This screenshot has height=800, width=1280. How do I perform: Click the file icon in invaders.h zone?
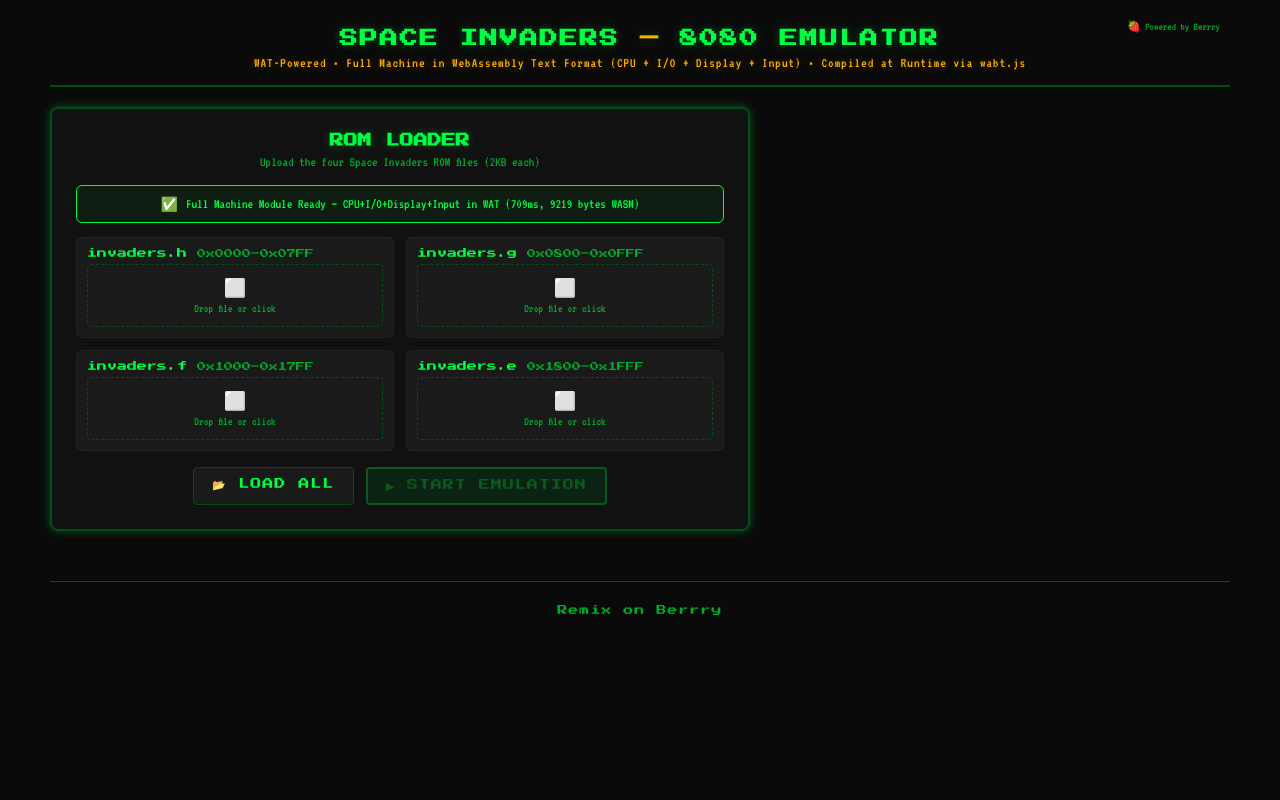click(234, 287)
